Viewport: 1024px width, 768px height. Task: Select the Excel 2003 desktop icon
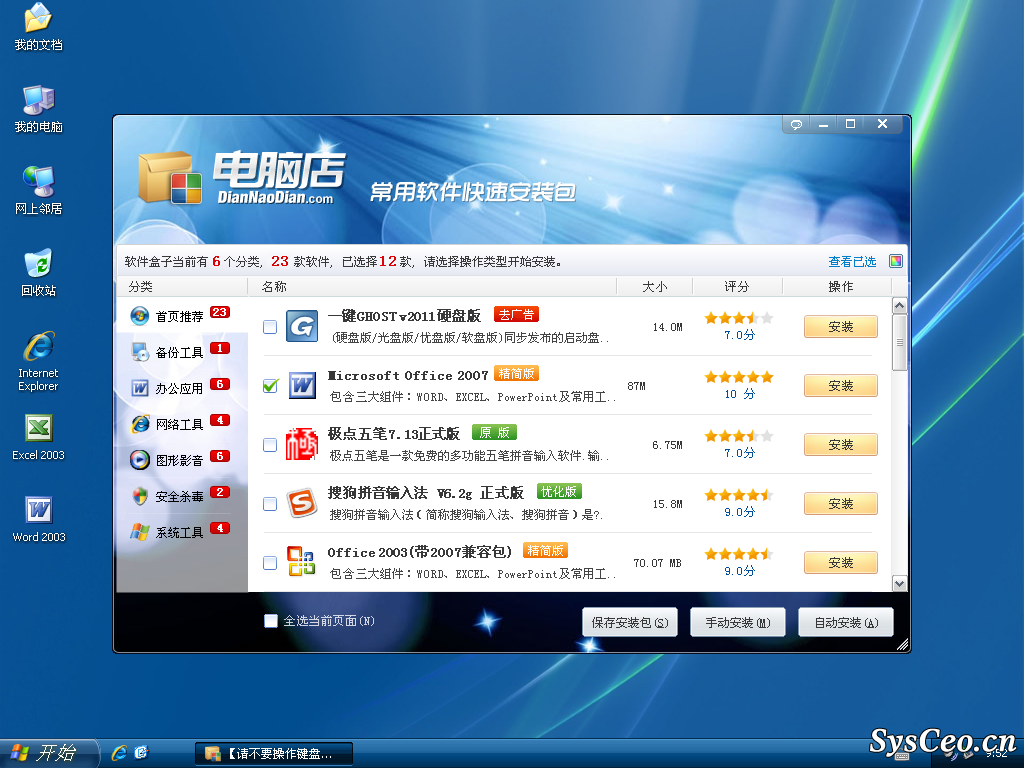click(38, 438)
